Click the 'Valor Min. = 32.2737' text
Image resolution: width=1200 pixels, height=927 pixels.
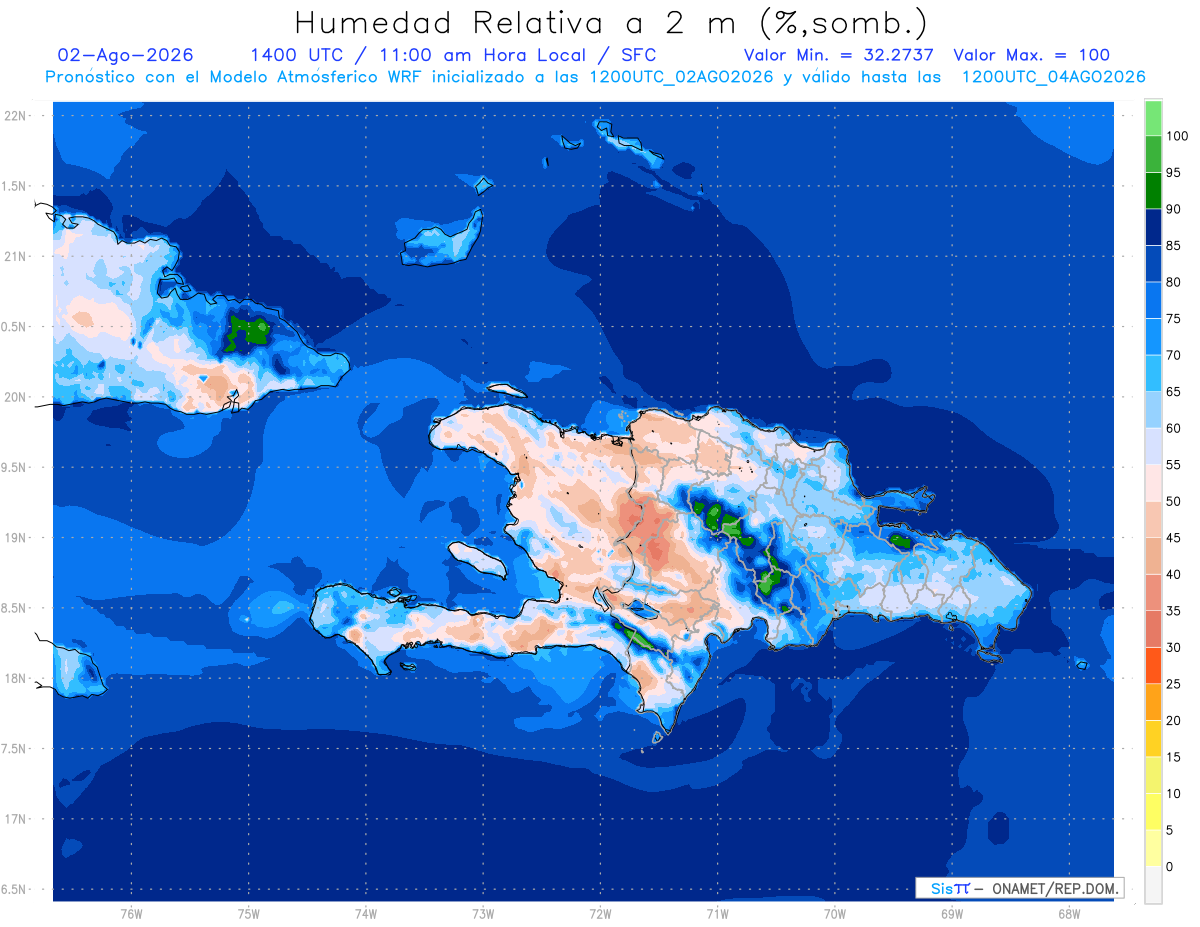(x=840, y=55)
